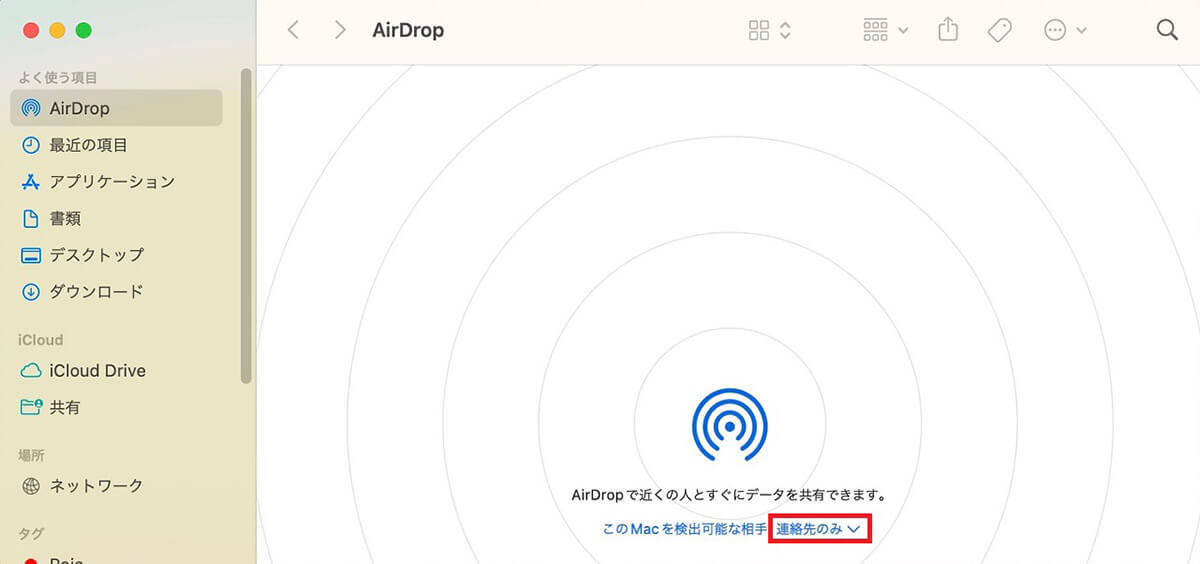Screen dimensions: 1200x564
Task: Click the download arrow icon beside ダウンロード
Action: [31, 292]
